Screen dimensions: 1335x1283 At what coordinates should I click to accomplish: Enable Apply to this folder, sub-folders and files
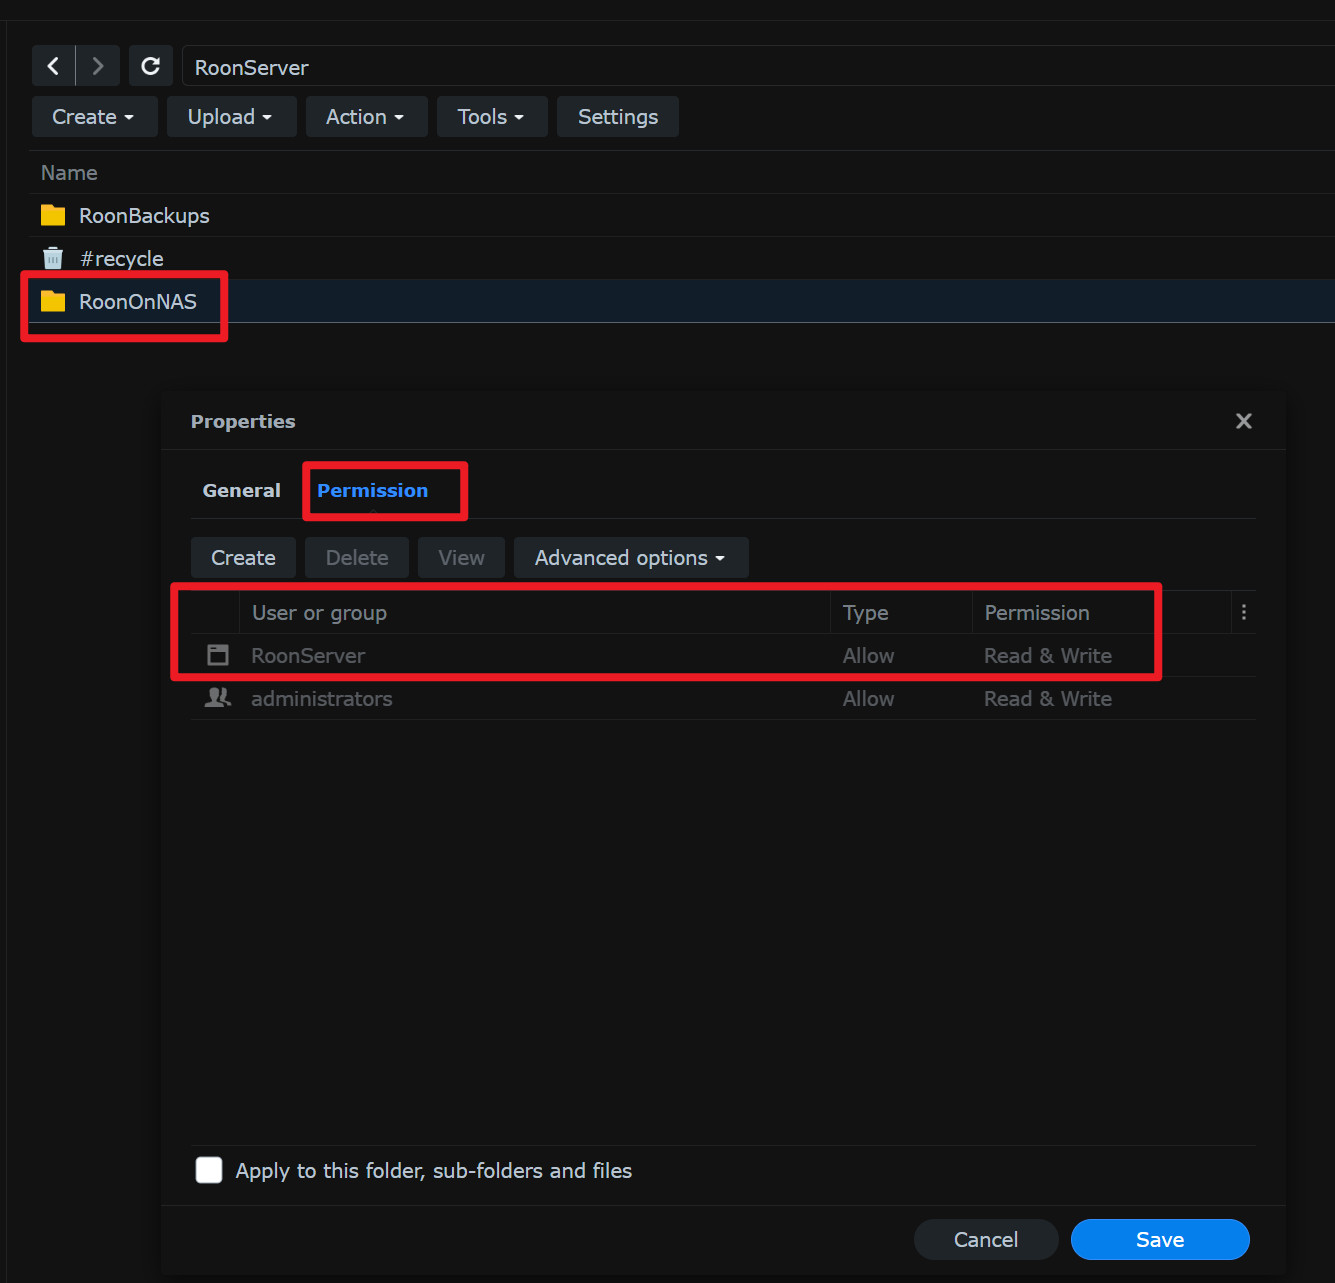click(x=209, y=1170)
